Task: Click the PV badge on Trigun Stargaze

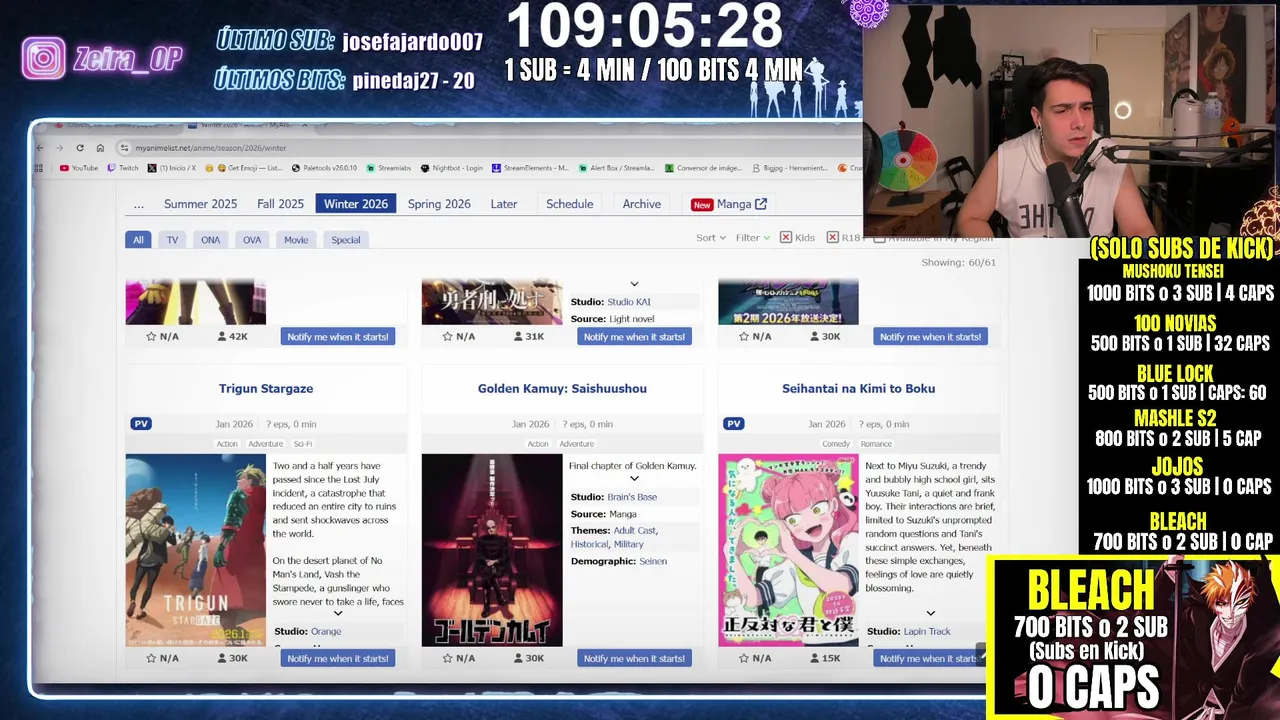Action: (x=141, y=424)
